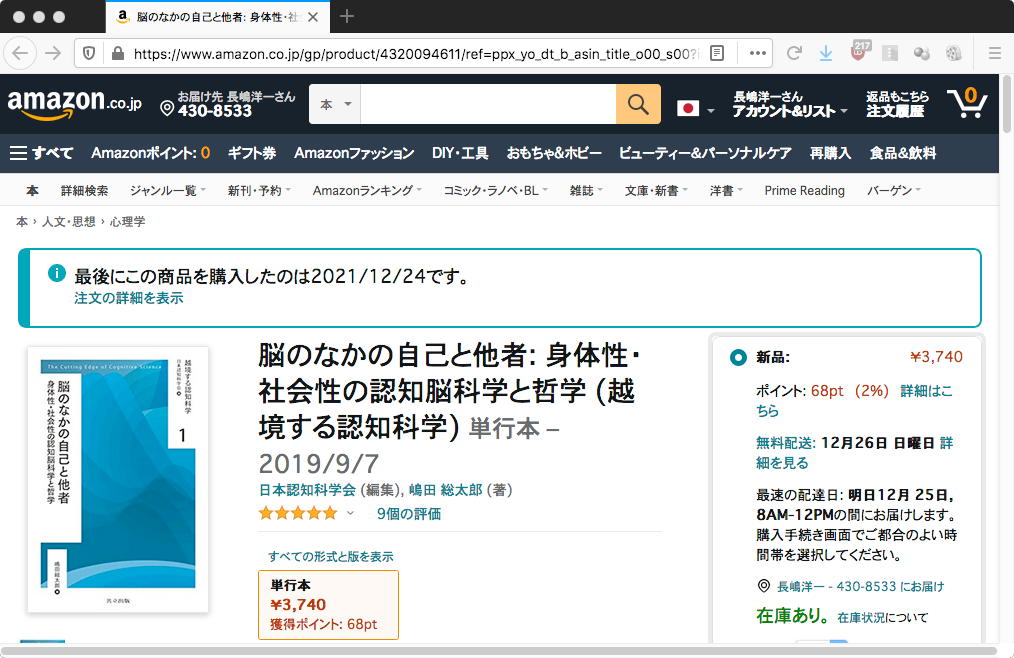Open rating breakdown chevron beside stars

350,514
